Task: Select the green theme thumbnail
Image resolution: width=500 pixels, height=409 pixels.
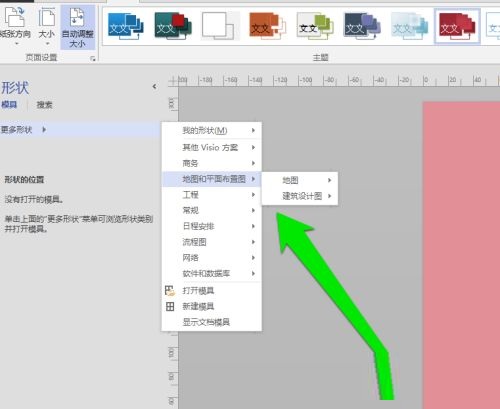Action: click(x=314, y=26)
